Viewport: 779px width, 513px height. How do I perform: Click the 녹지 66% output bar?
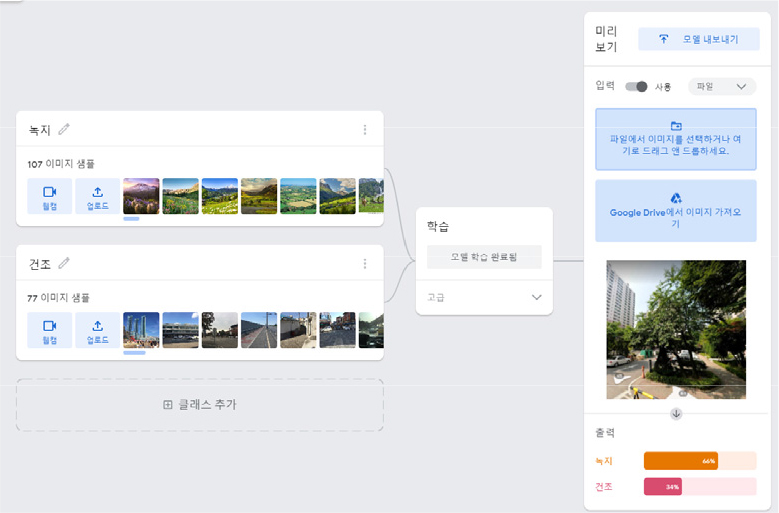700,461
